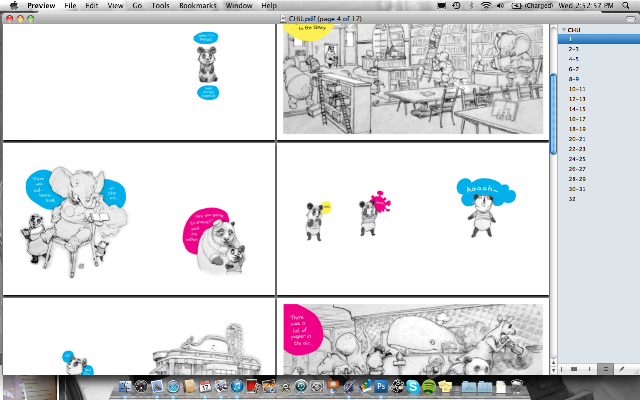
Task: Show the Annotations pencil sidebar view
Action: [x=621, y=369]
